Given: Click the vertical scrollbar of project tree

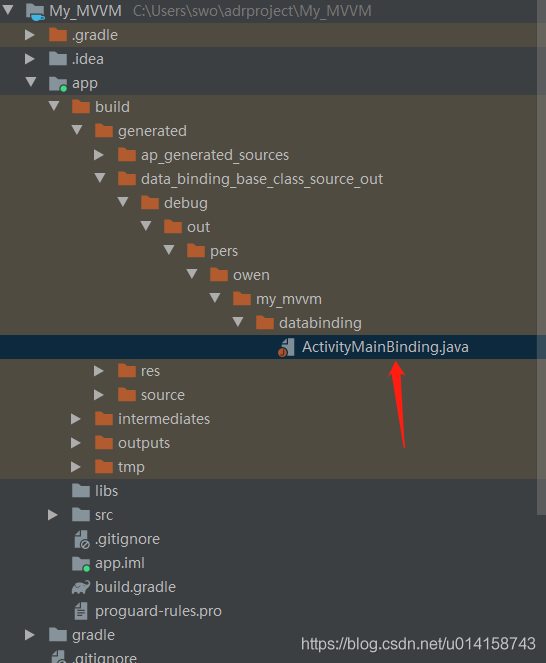Looking at the screenshot, I should point(541,258).
